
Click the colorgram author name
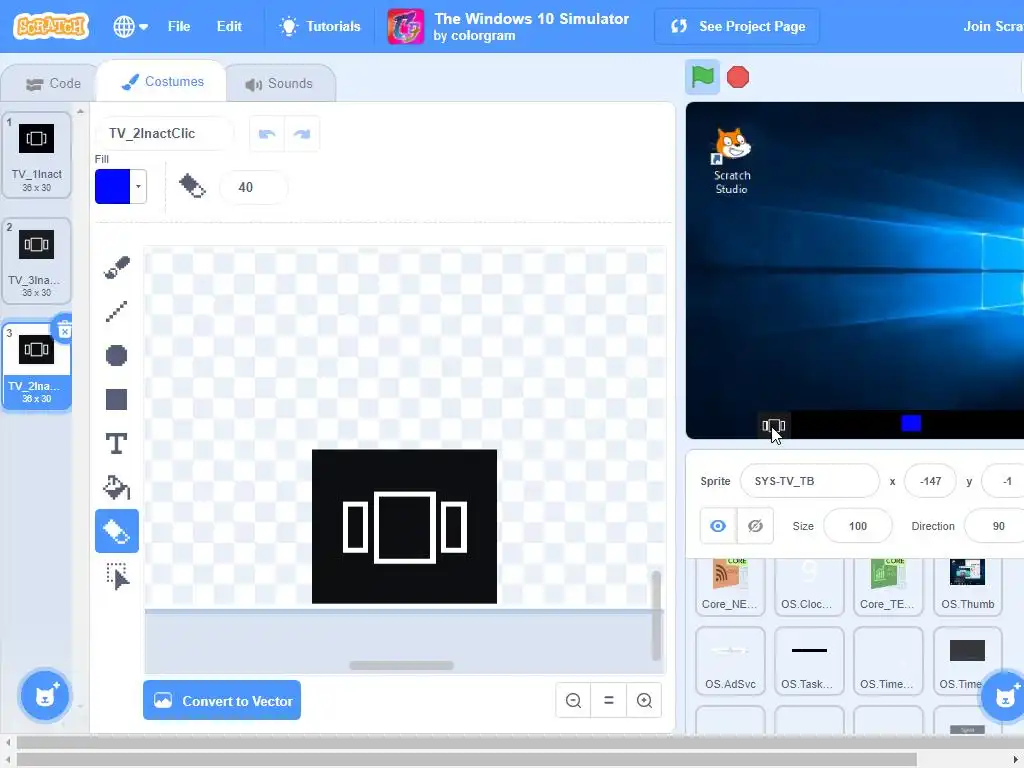483,35
